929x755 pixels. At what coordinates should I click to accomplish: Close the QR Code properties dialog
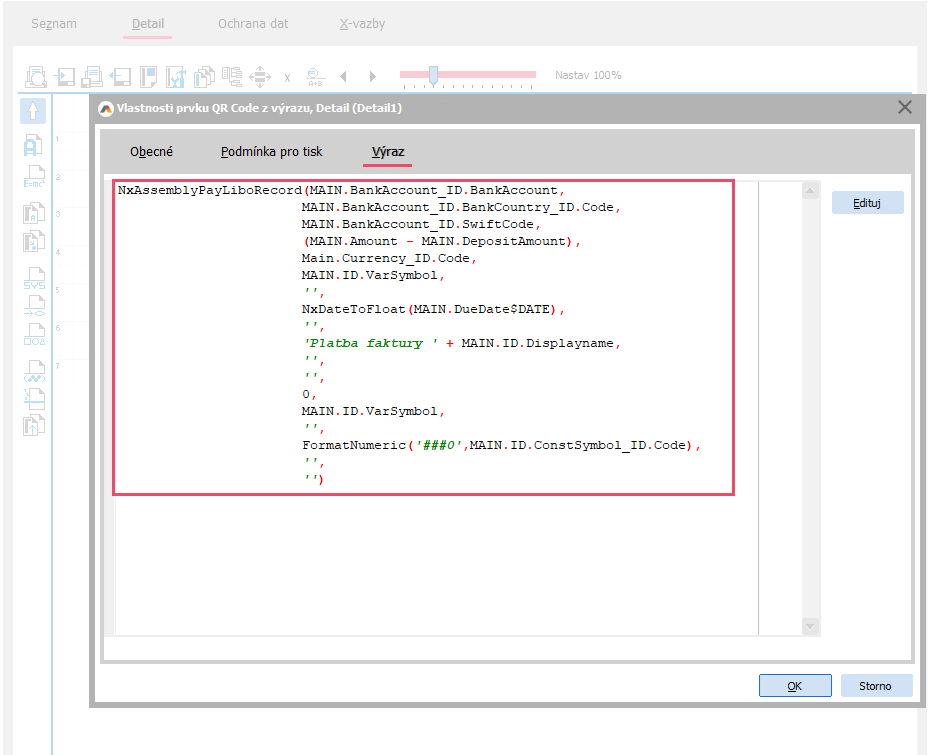point(905,107)
